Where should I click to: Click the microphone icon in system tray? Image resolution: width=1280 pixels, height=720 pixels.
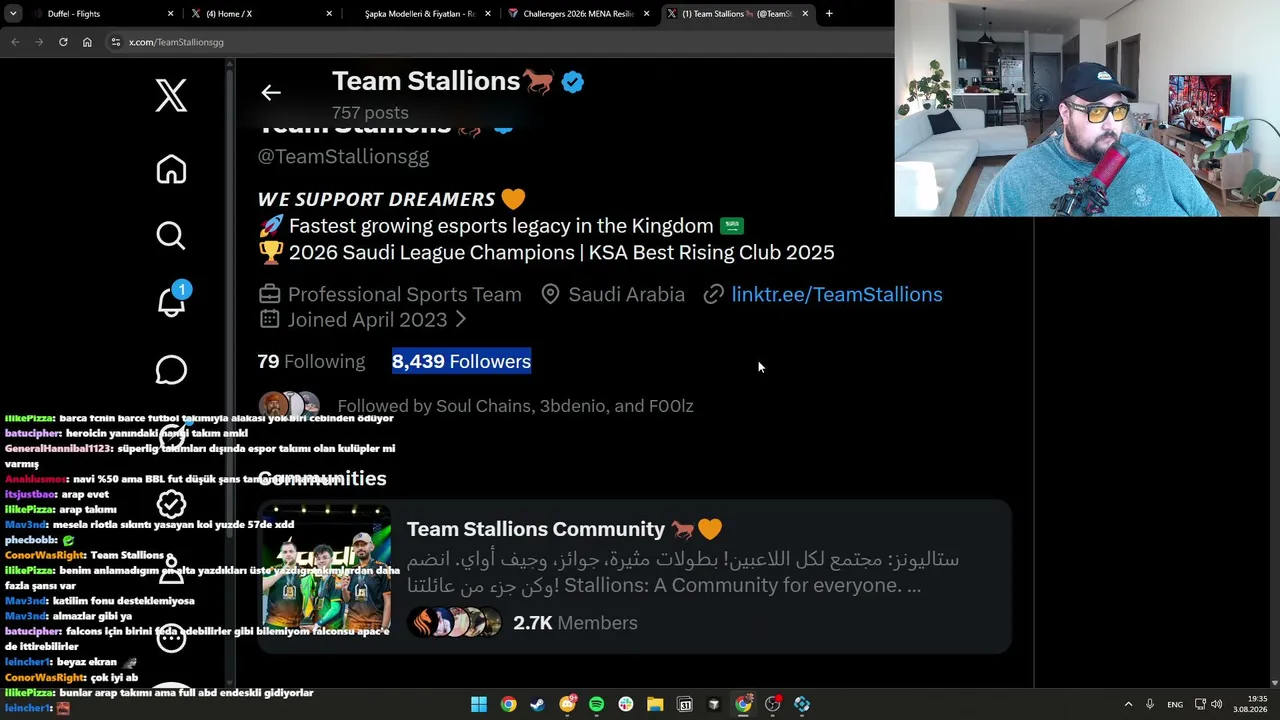click(x=1150, y=705)
